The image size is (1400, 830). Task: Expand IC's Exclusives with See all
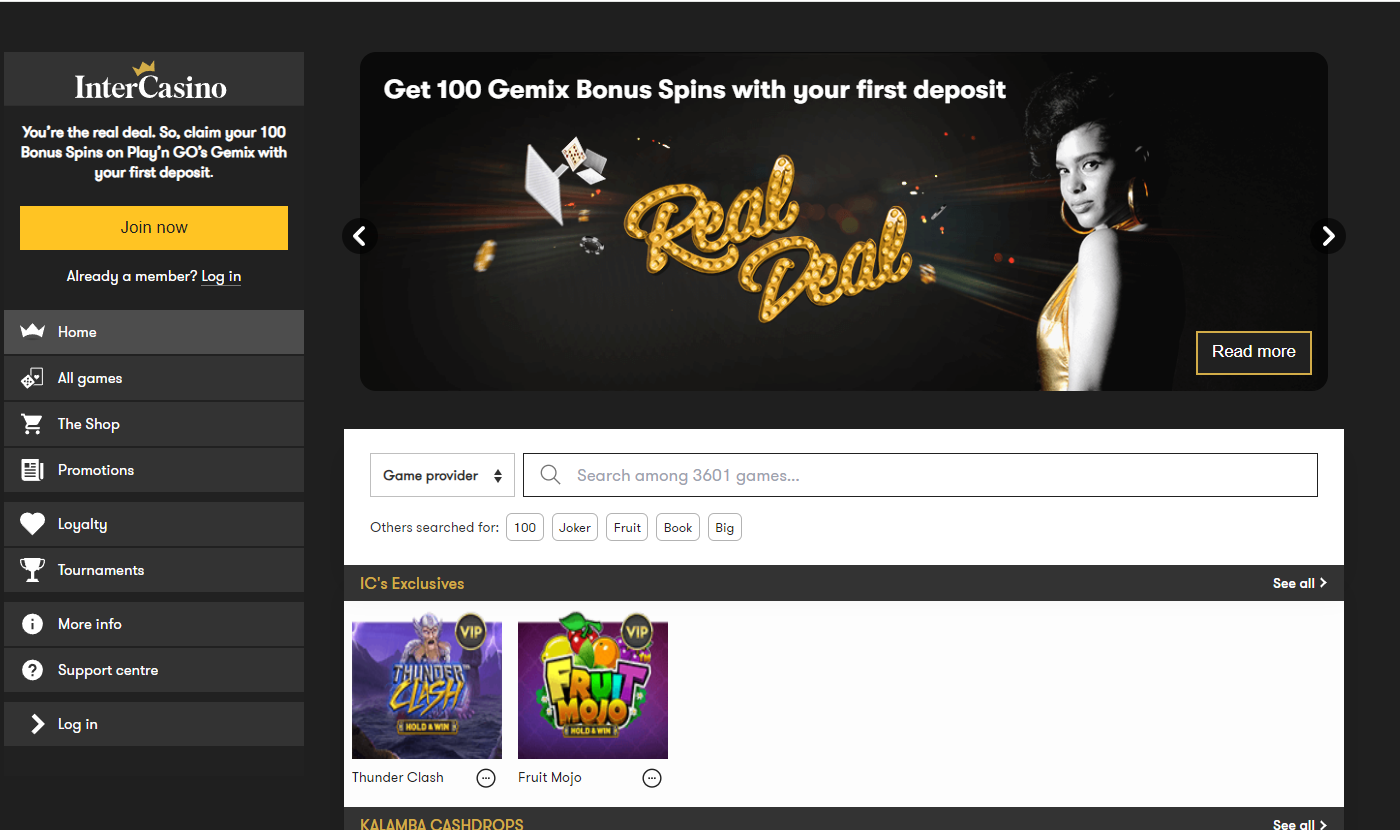pyautogui.click(x=1300, y=583)
